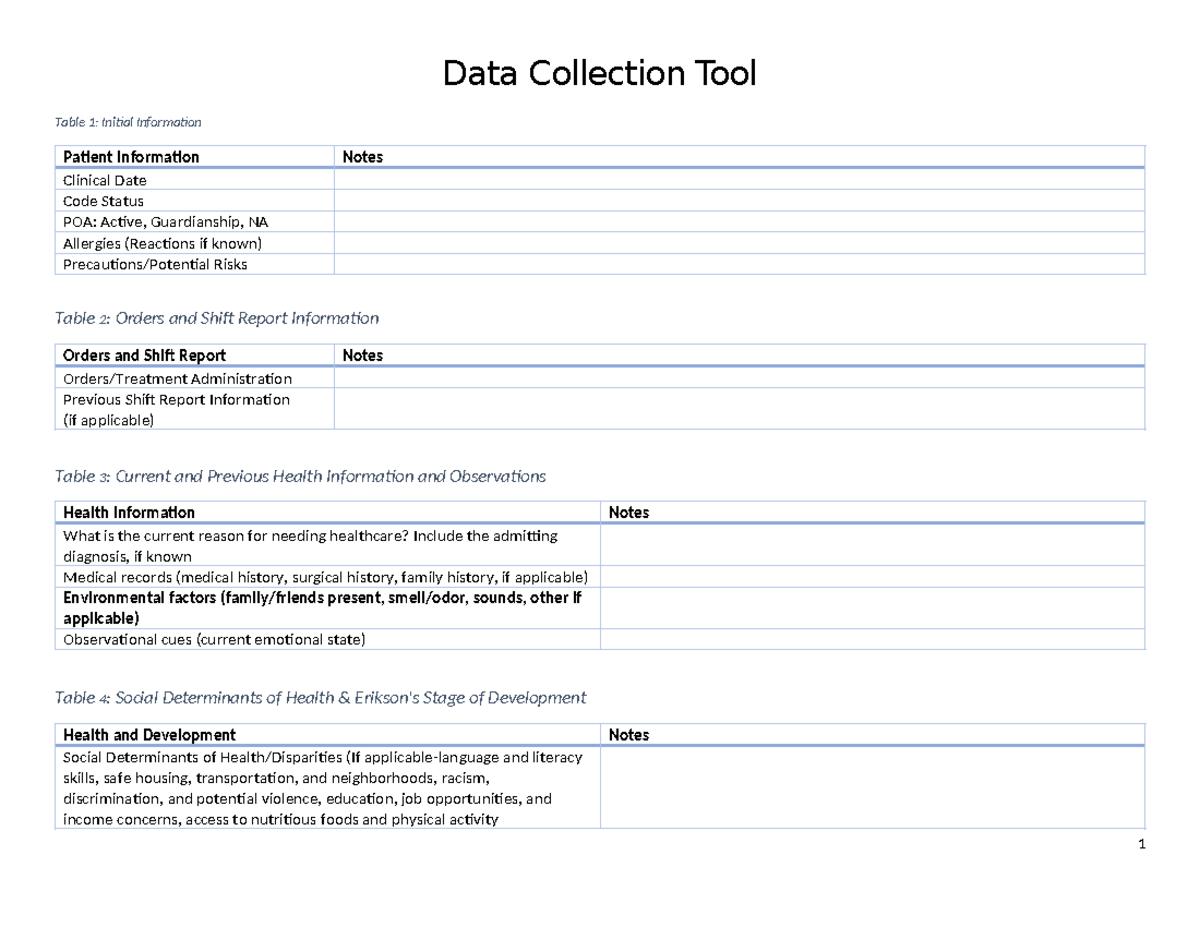
Task: Click 'Observational cues (current emotional state)' row
Action: pyautogui.click(x=327, y=639)
